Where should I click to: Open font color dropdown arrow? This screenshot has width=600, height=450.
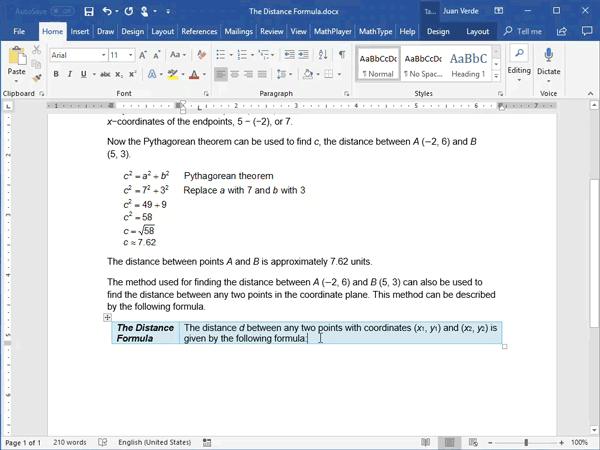[204, 74]
